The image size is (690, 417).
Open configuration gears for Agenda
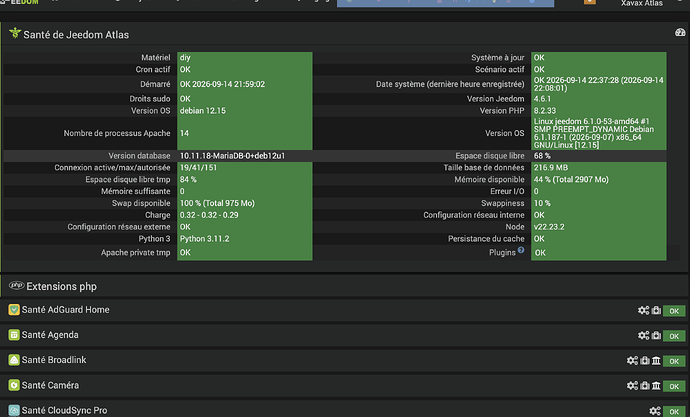click(643, 336)
